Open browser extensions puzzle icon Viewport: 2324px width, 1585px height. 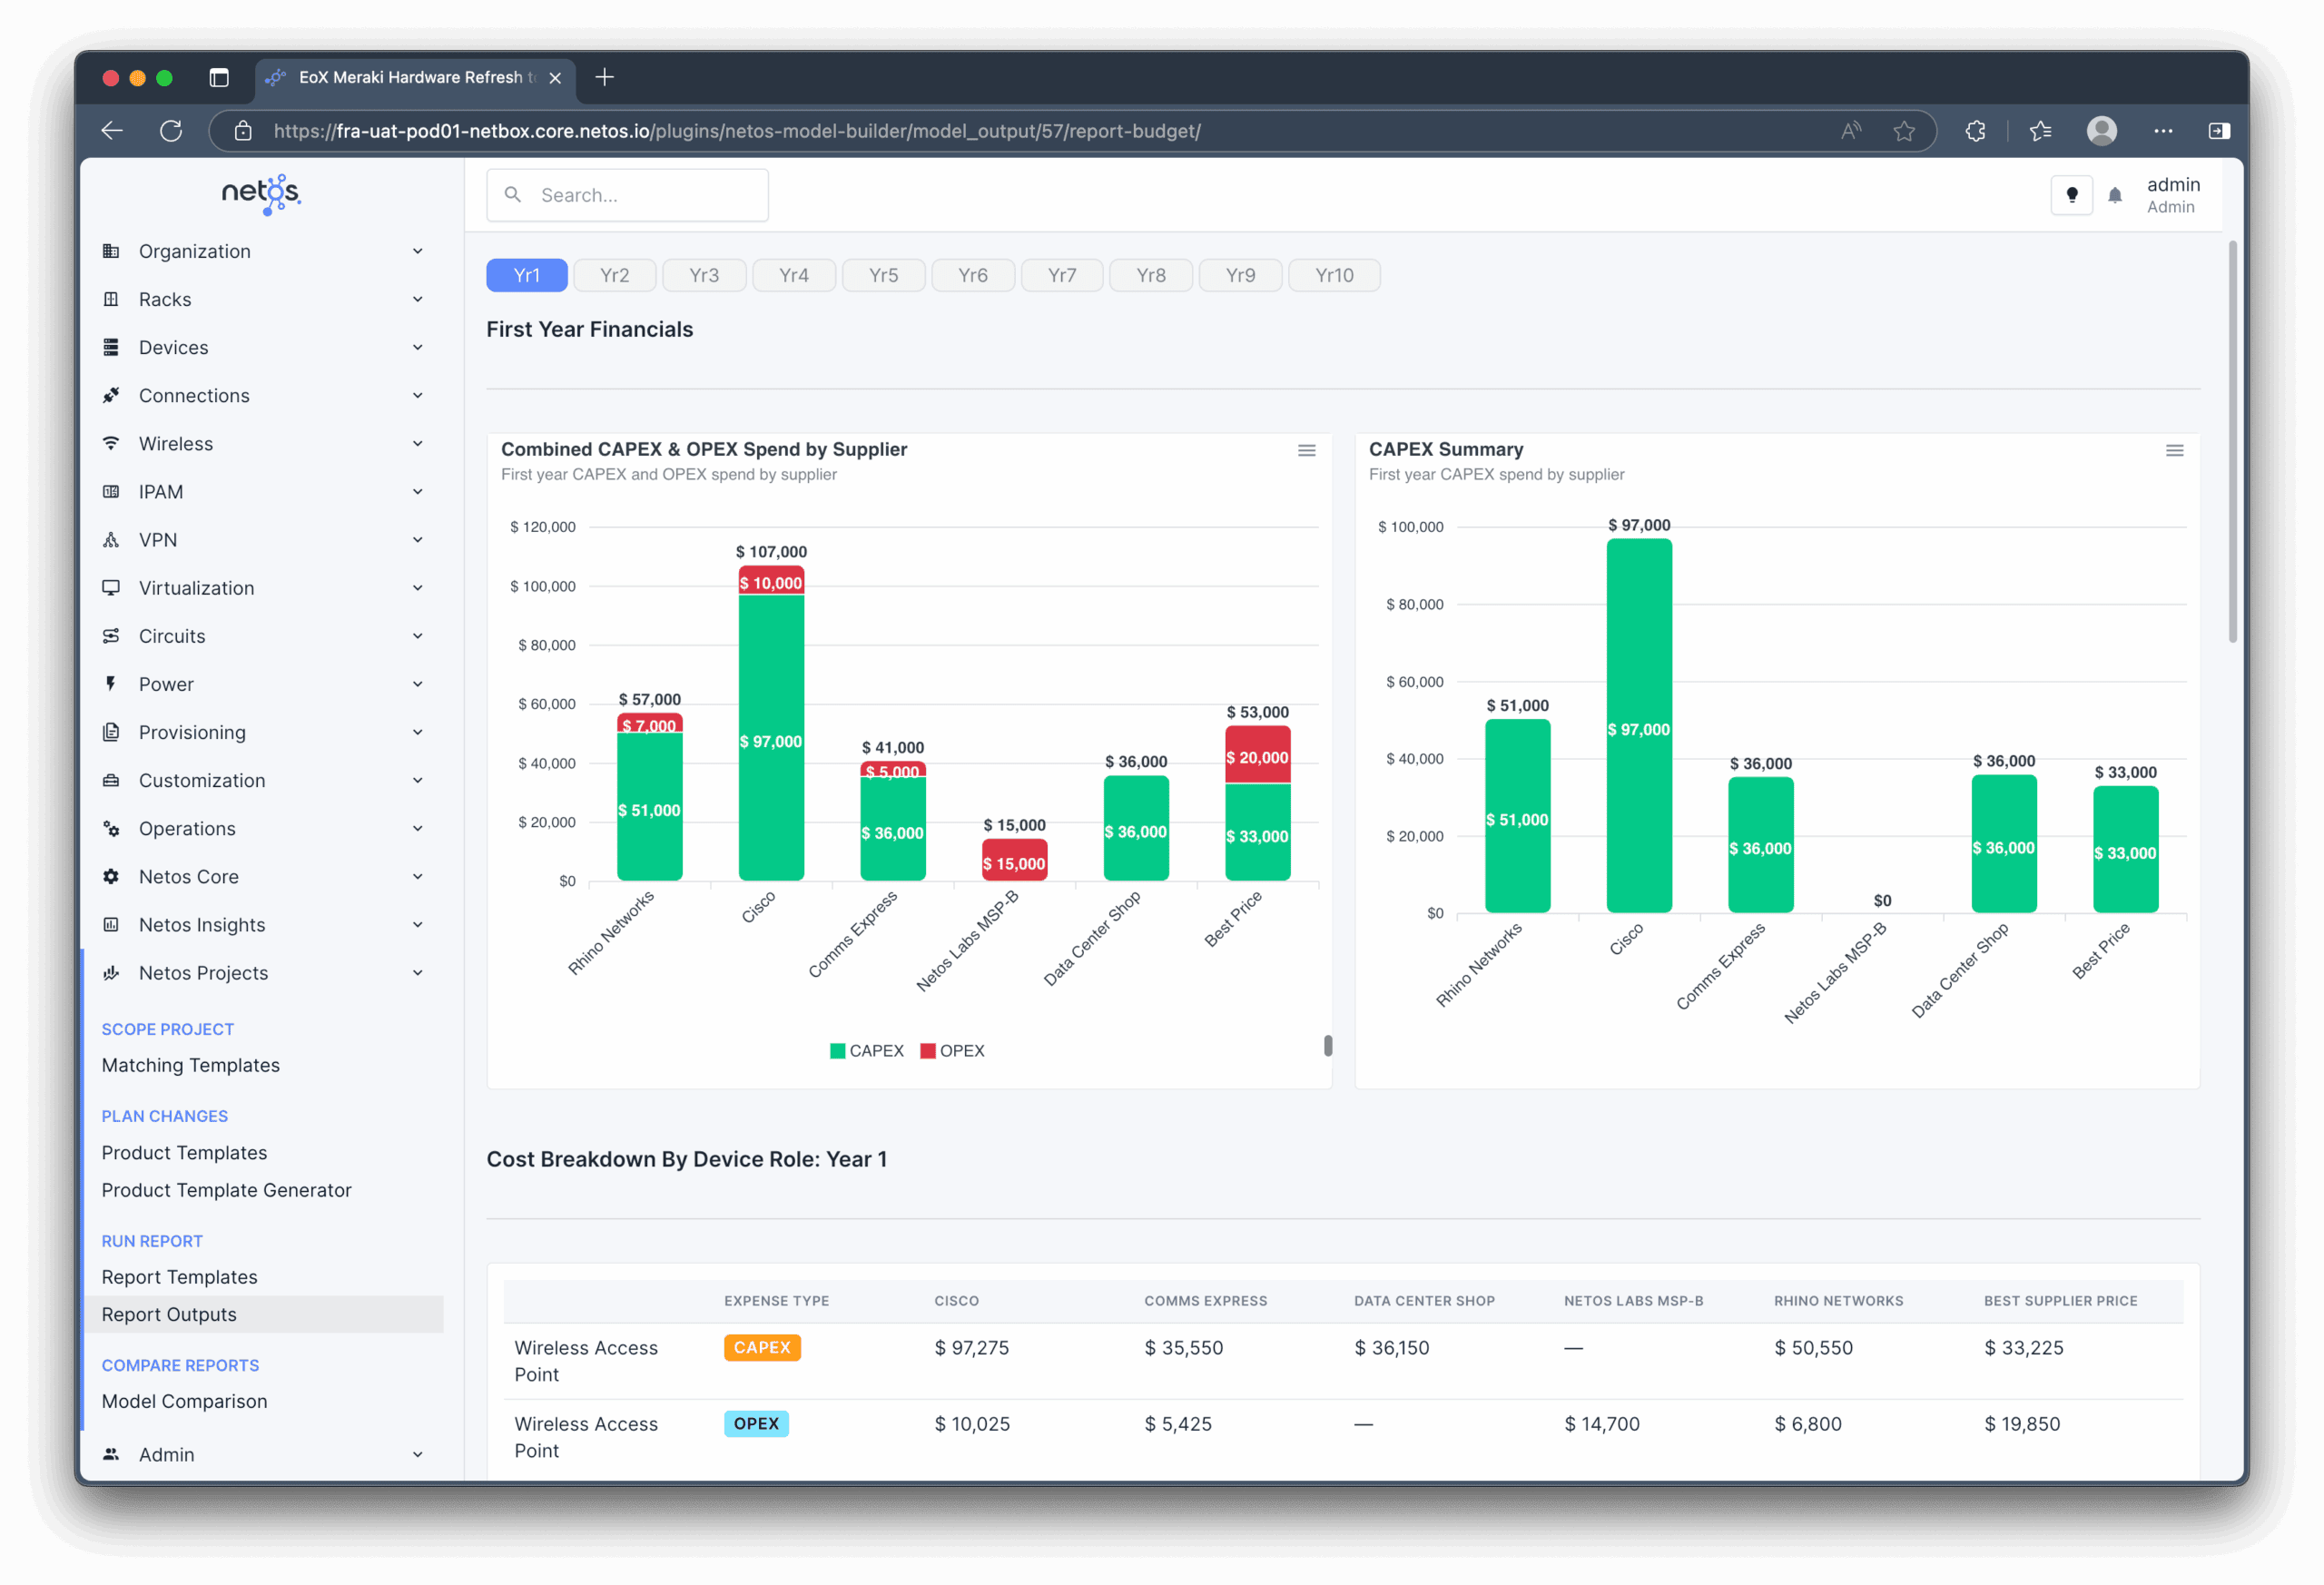point(1975,131)
